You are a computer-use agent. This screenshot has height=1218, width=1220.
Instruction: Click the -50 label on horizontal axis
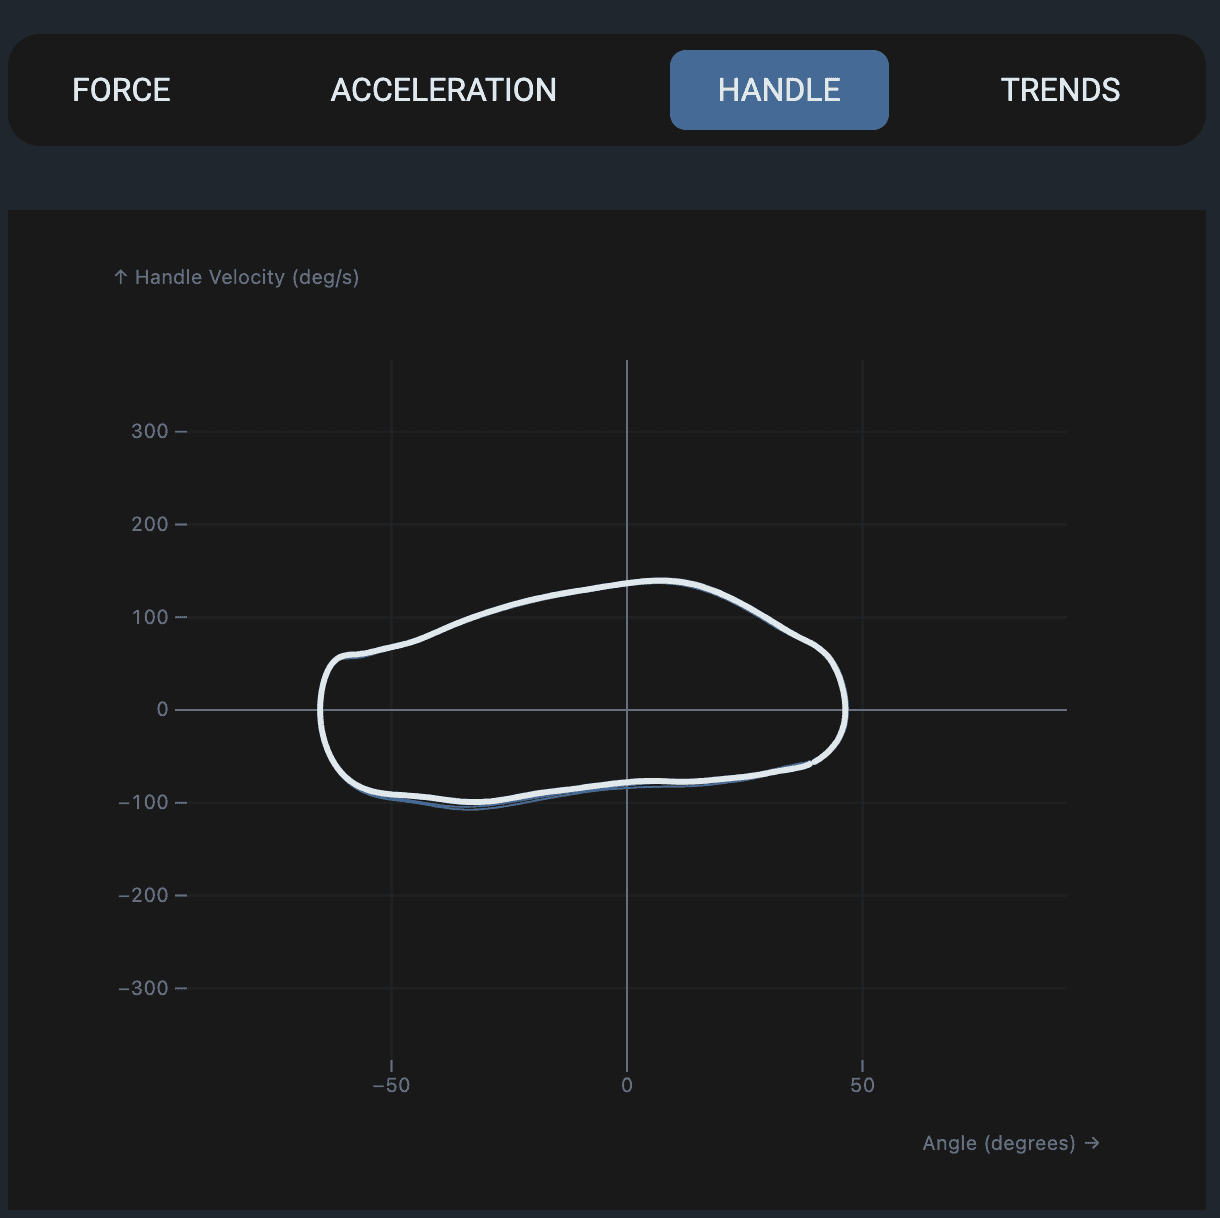coord(391,1085)
